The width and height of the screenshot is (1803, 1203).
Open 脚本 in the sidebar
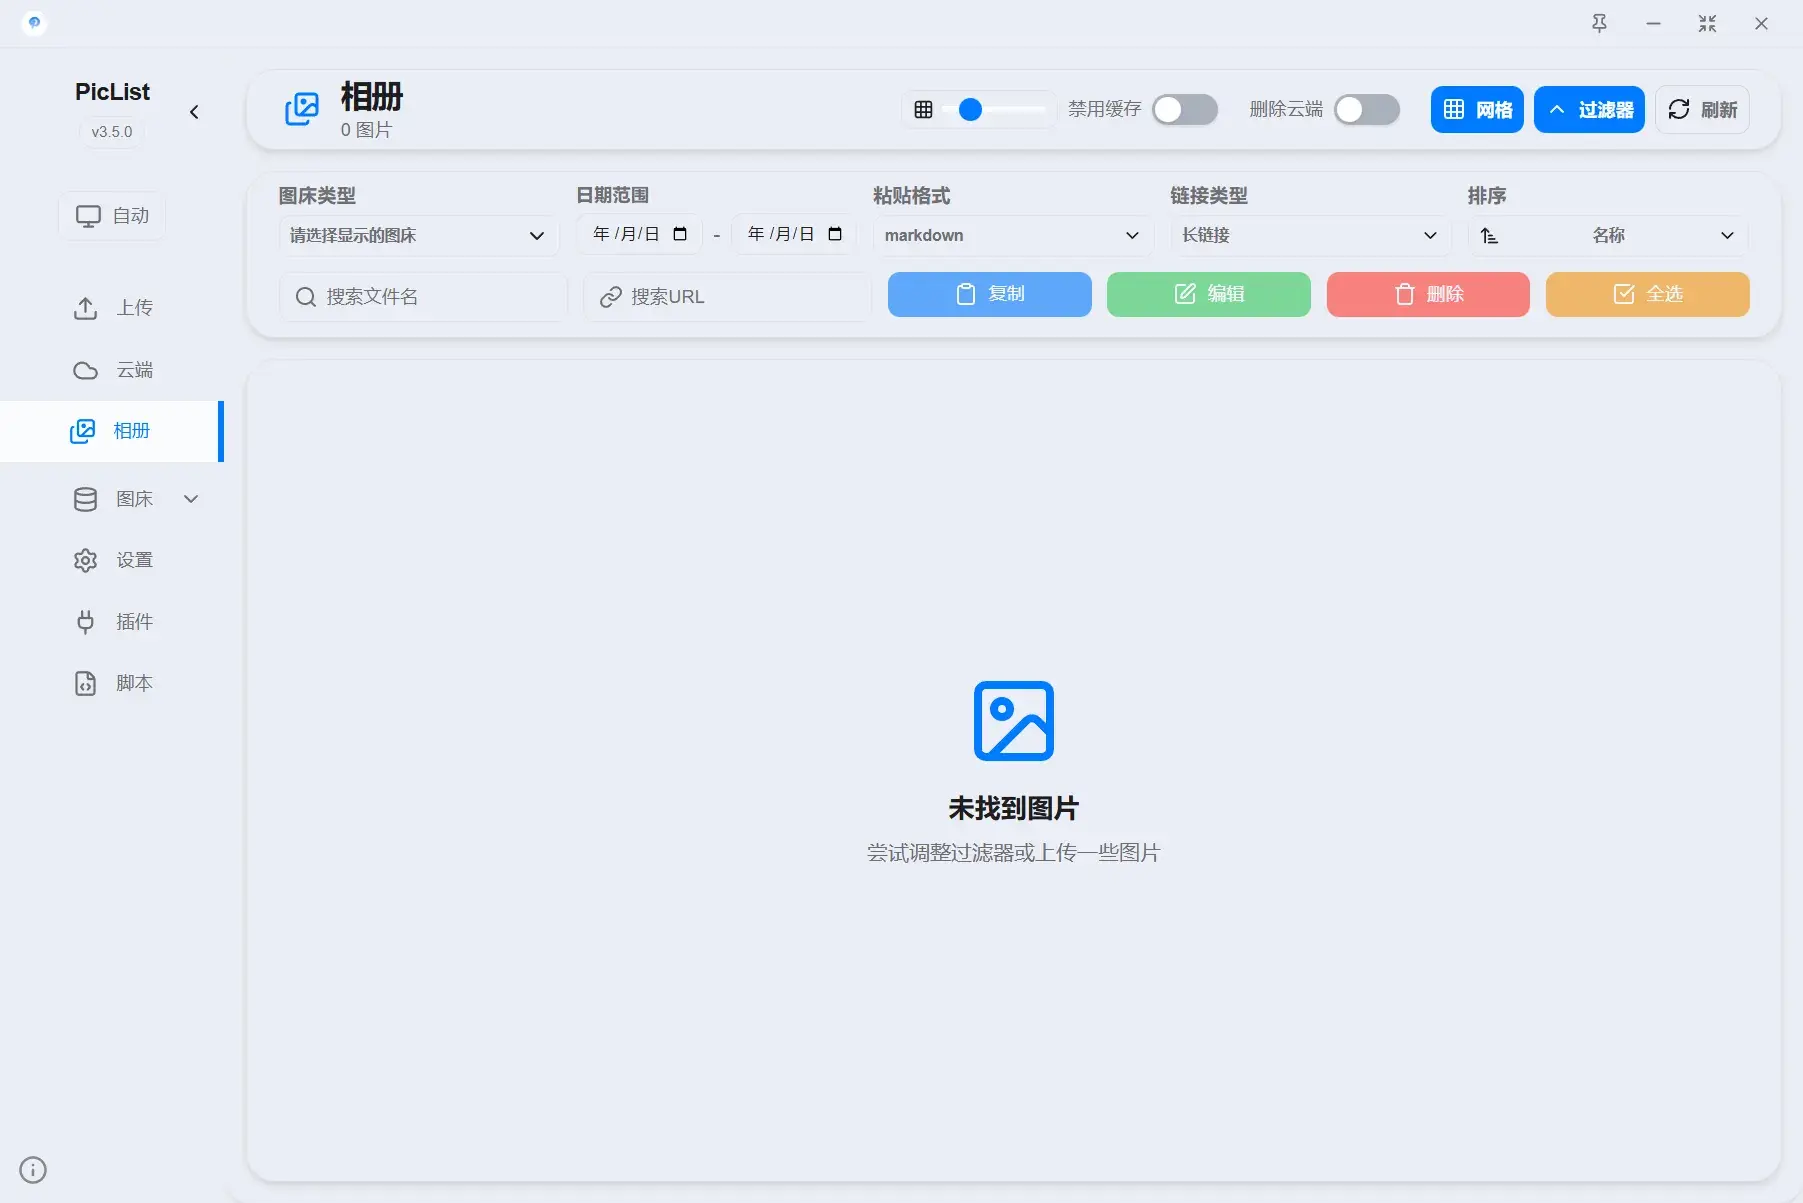113,684
